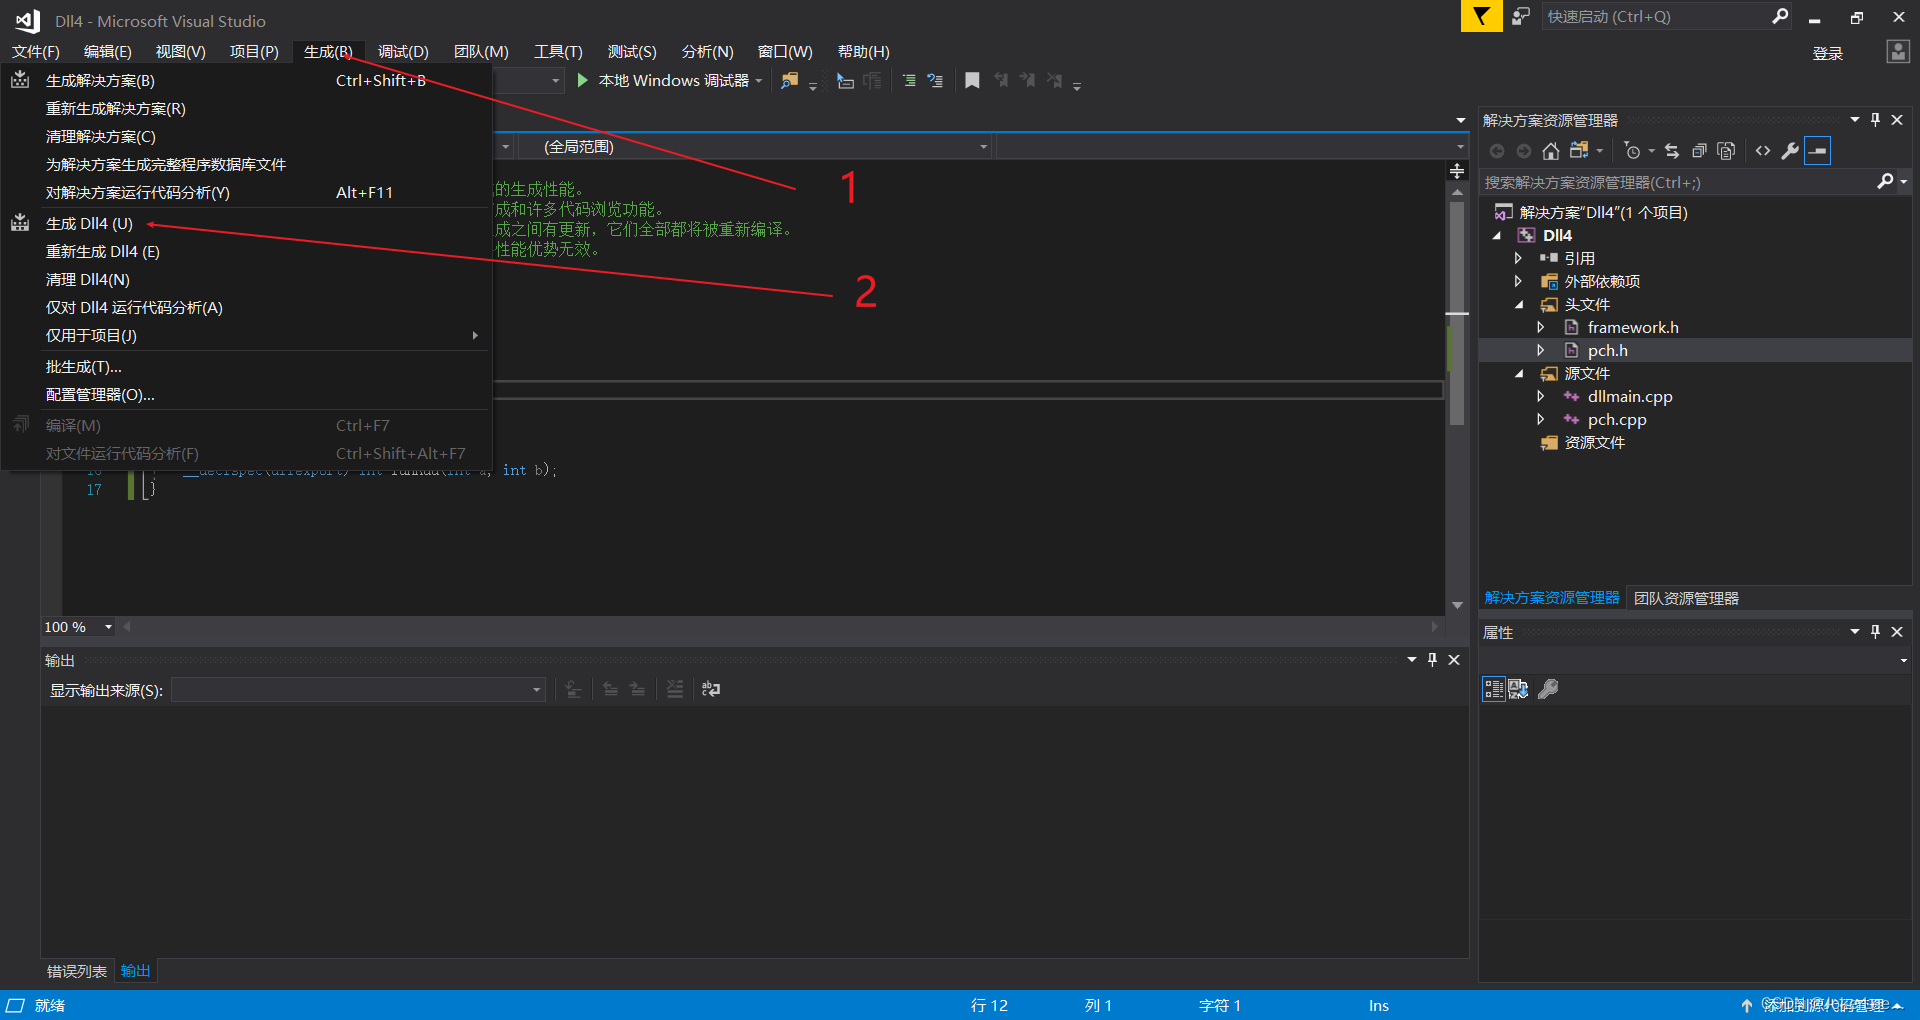The image size is (1920, 1020).
Task: Click the View Code icon
Action: (x=1763, y=151)
